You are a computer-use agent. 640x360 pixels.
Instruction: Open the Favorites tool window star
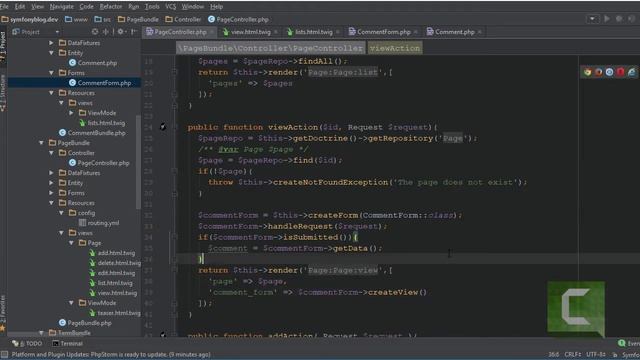coord(3,328)
